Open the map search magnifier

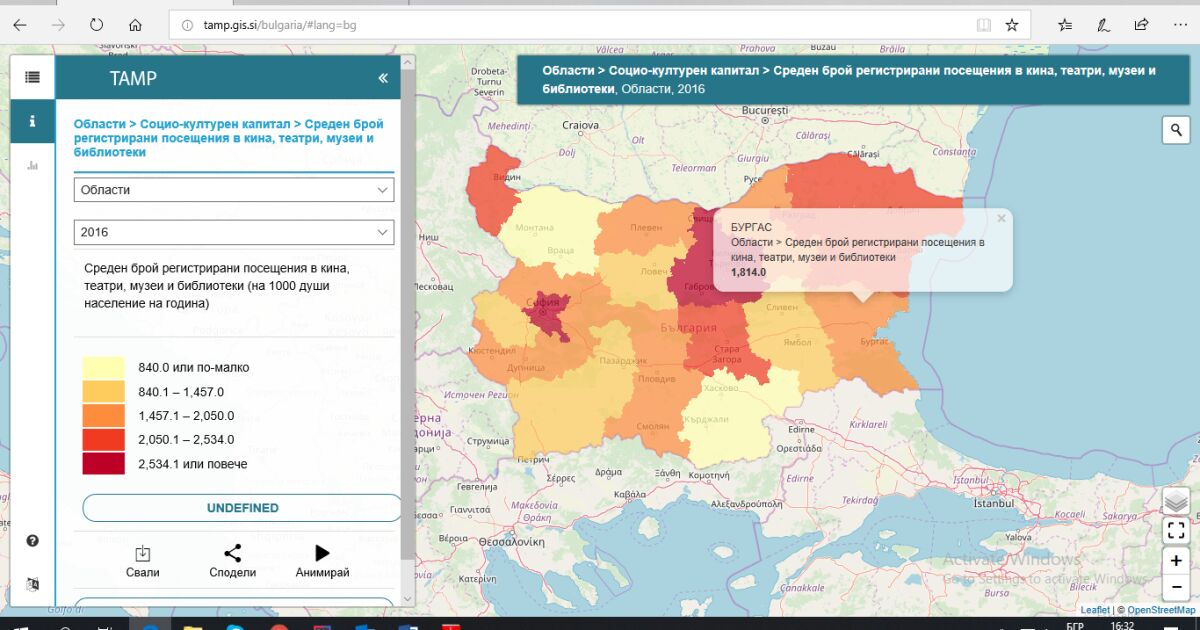[1175, 130]
